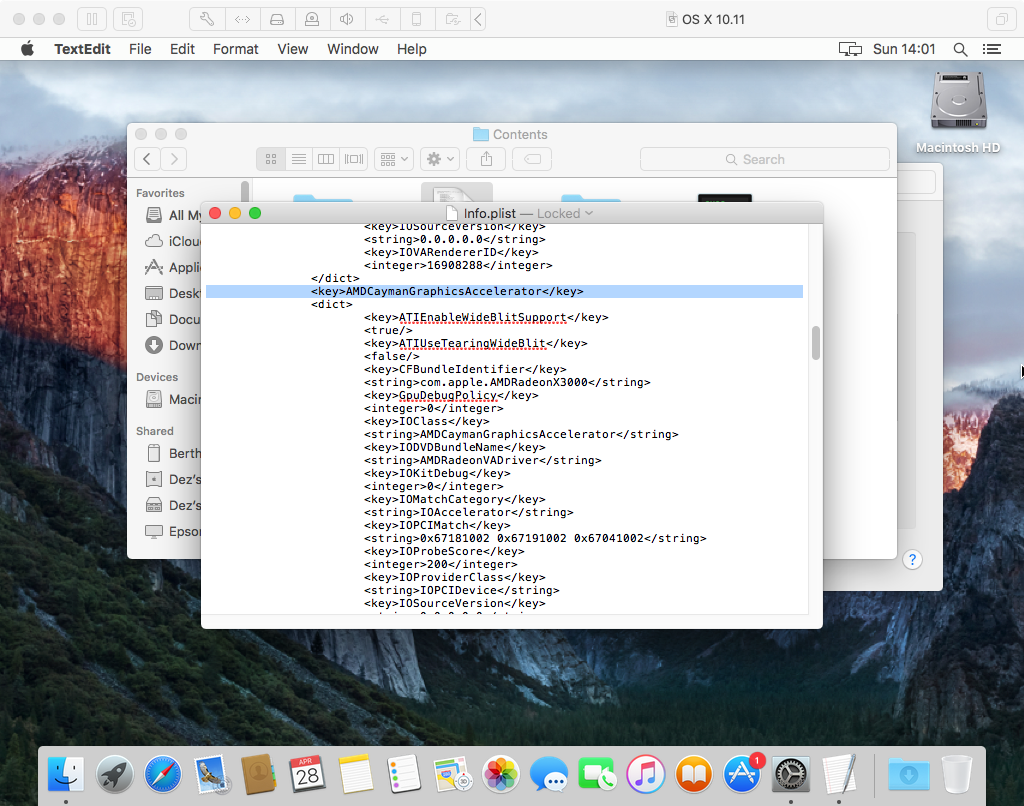Open System Preferences from the Dock
Screen dimensions: 1024x806
(790, 775)
